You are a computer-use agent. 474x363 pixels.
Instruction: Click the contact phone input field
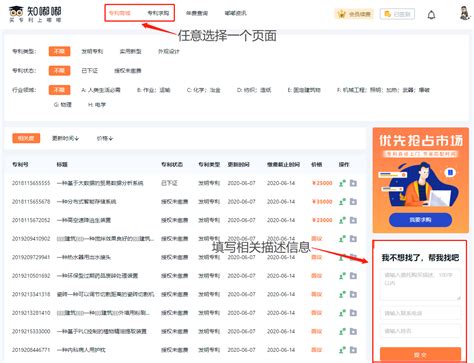click(421, 313)
